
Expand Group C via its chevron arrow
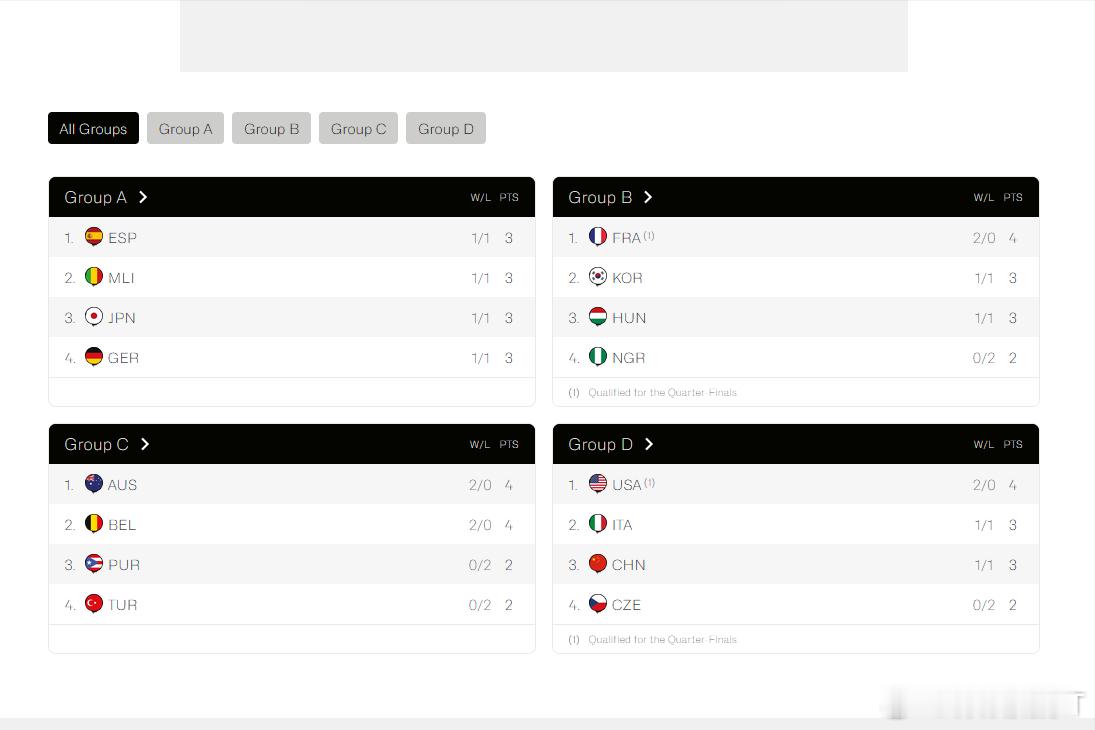145,444
